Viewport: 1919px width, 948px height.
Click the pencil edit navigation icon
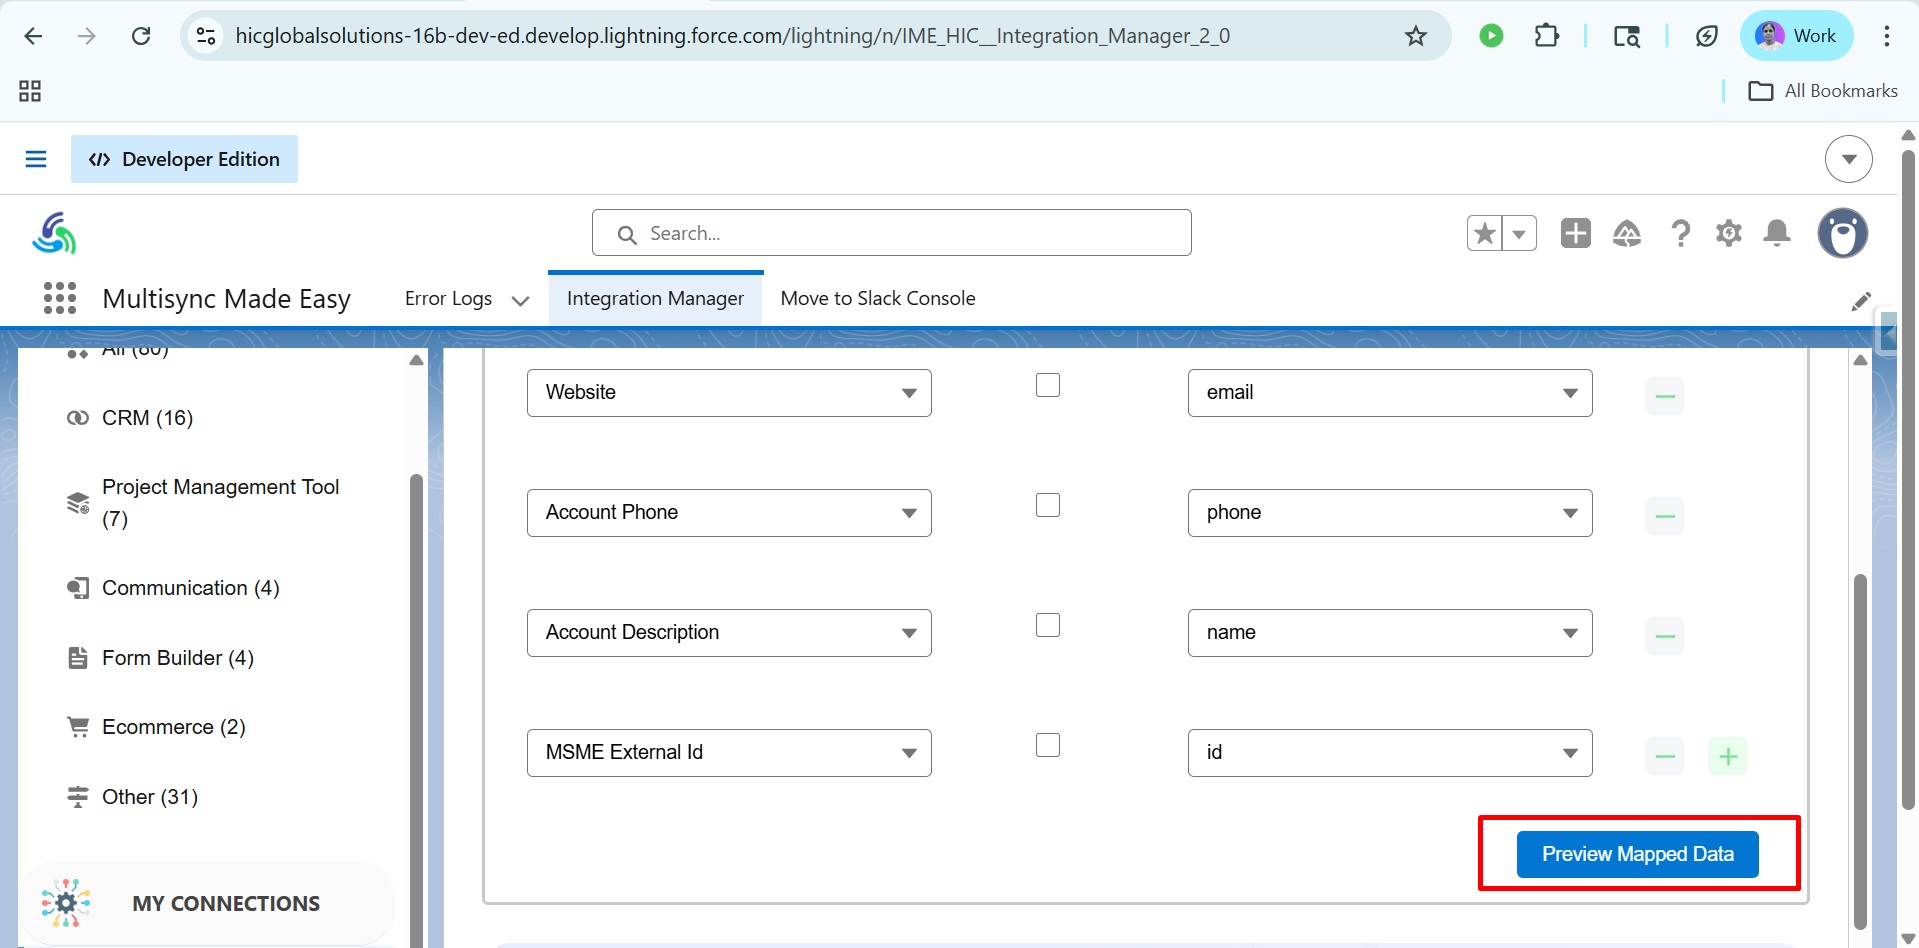(x=1860, y=302)
